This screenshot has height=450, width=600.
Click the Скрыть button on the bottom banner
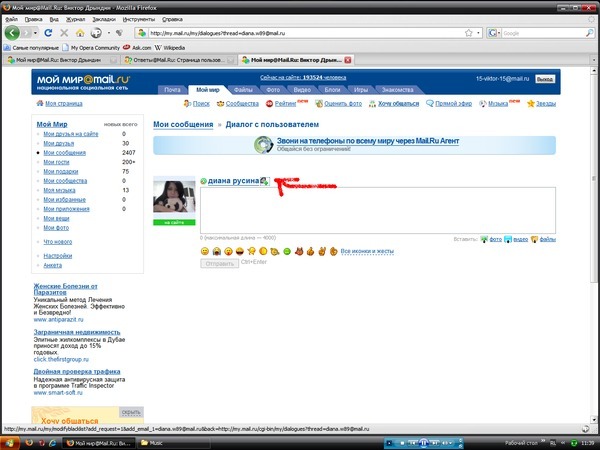tap(131, 412)
